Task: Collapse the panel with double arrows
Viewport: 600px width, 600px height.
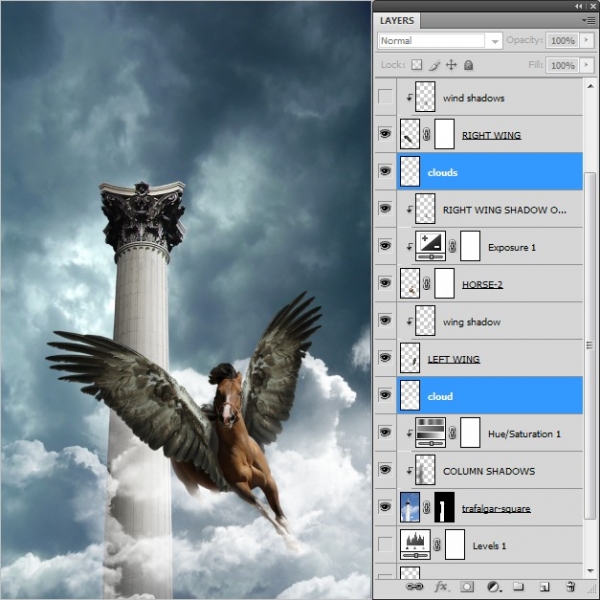Action: [579, 6]
